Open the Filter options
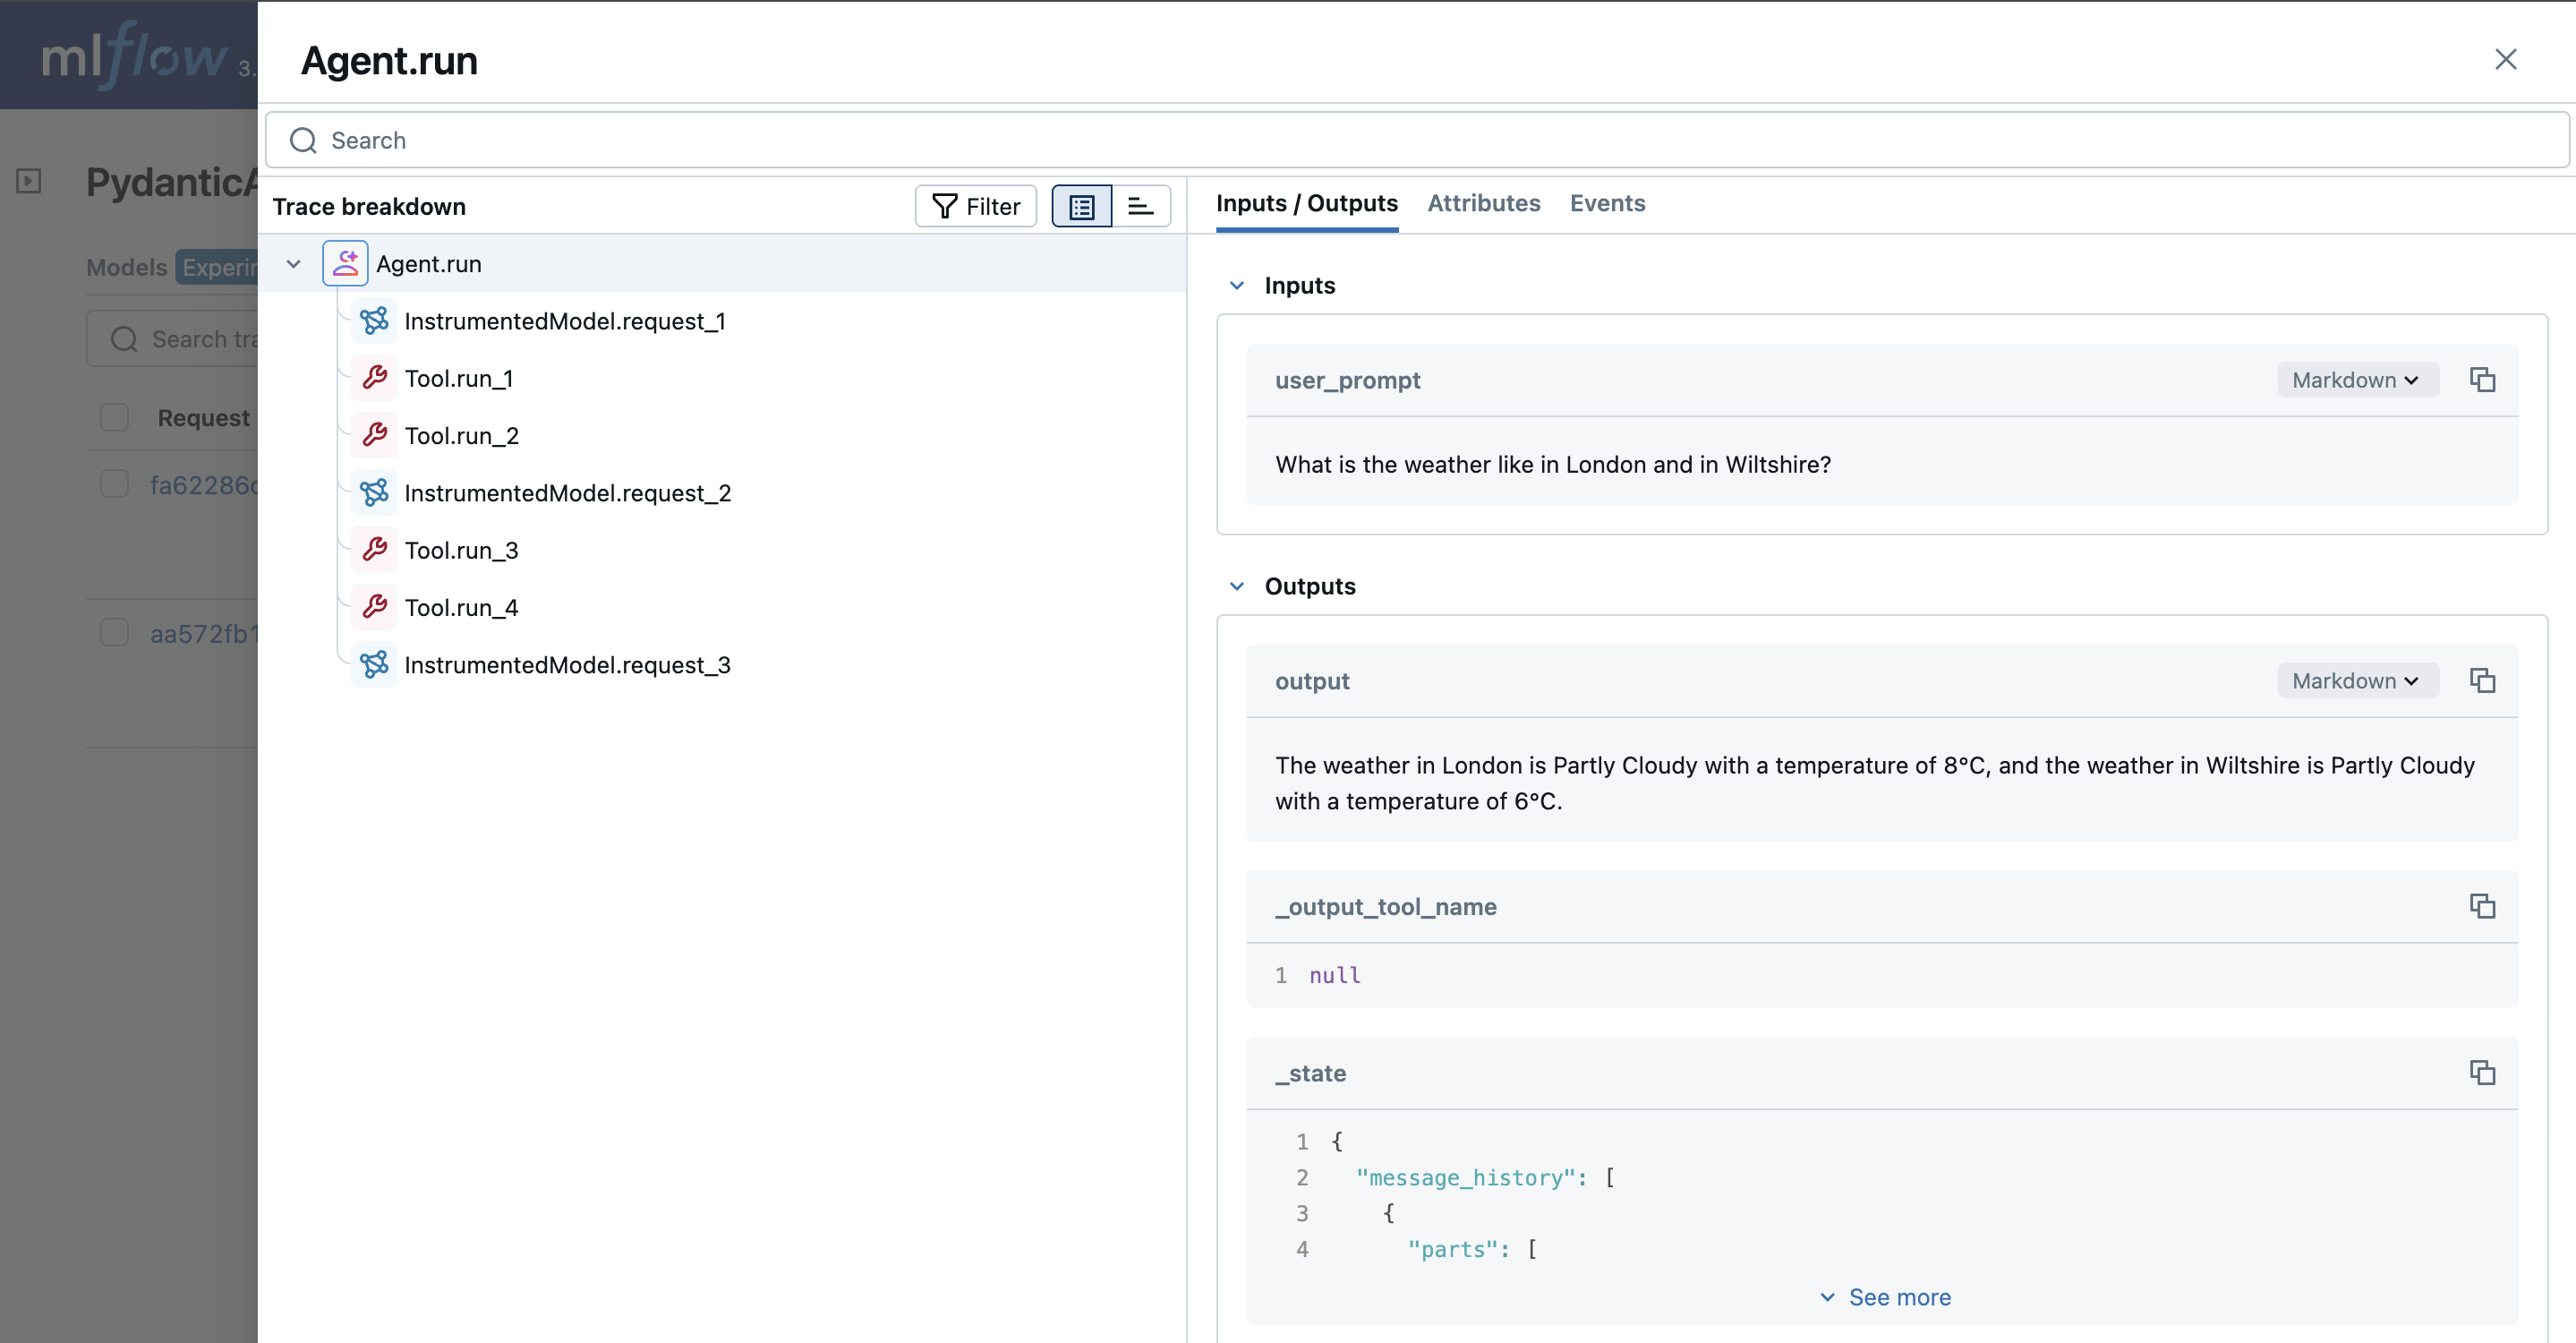This screenshot has height=1343, width=2576. 975,206
